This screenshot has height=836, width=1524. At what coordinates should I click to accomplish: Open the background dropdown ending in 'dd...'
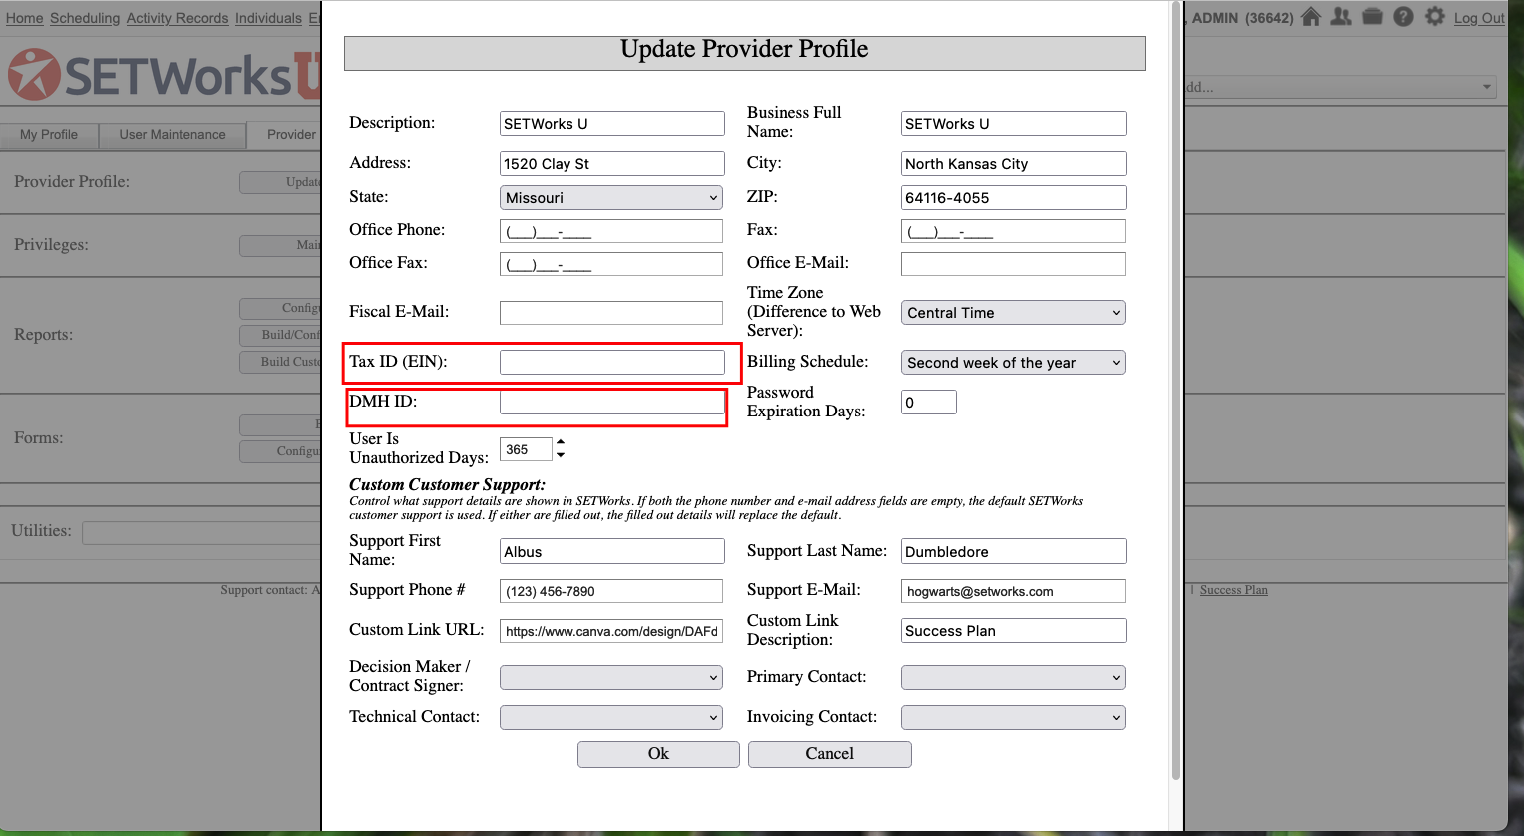pyautogui.click(x=1340, y=87)
